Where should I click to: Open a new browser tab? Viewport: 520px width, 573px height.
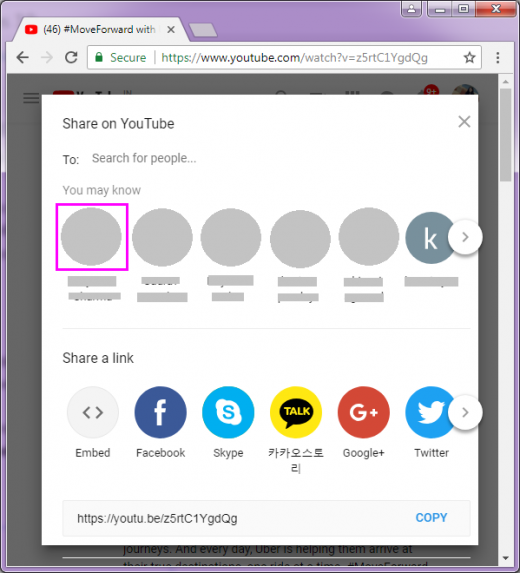coord(203,30)
